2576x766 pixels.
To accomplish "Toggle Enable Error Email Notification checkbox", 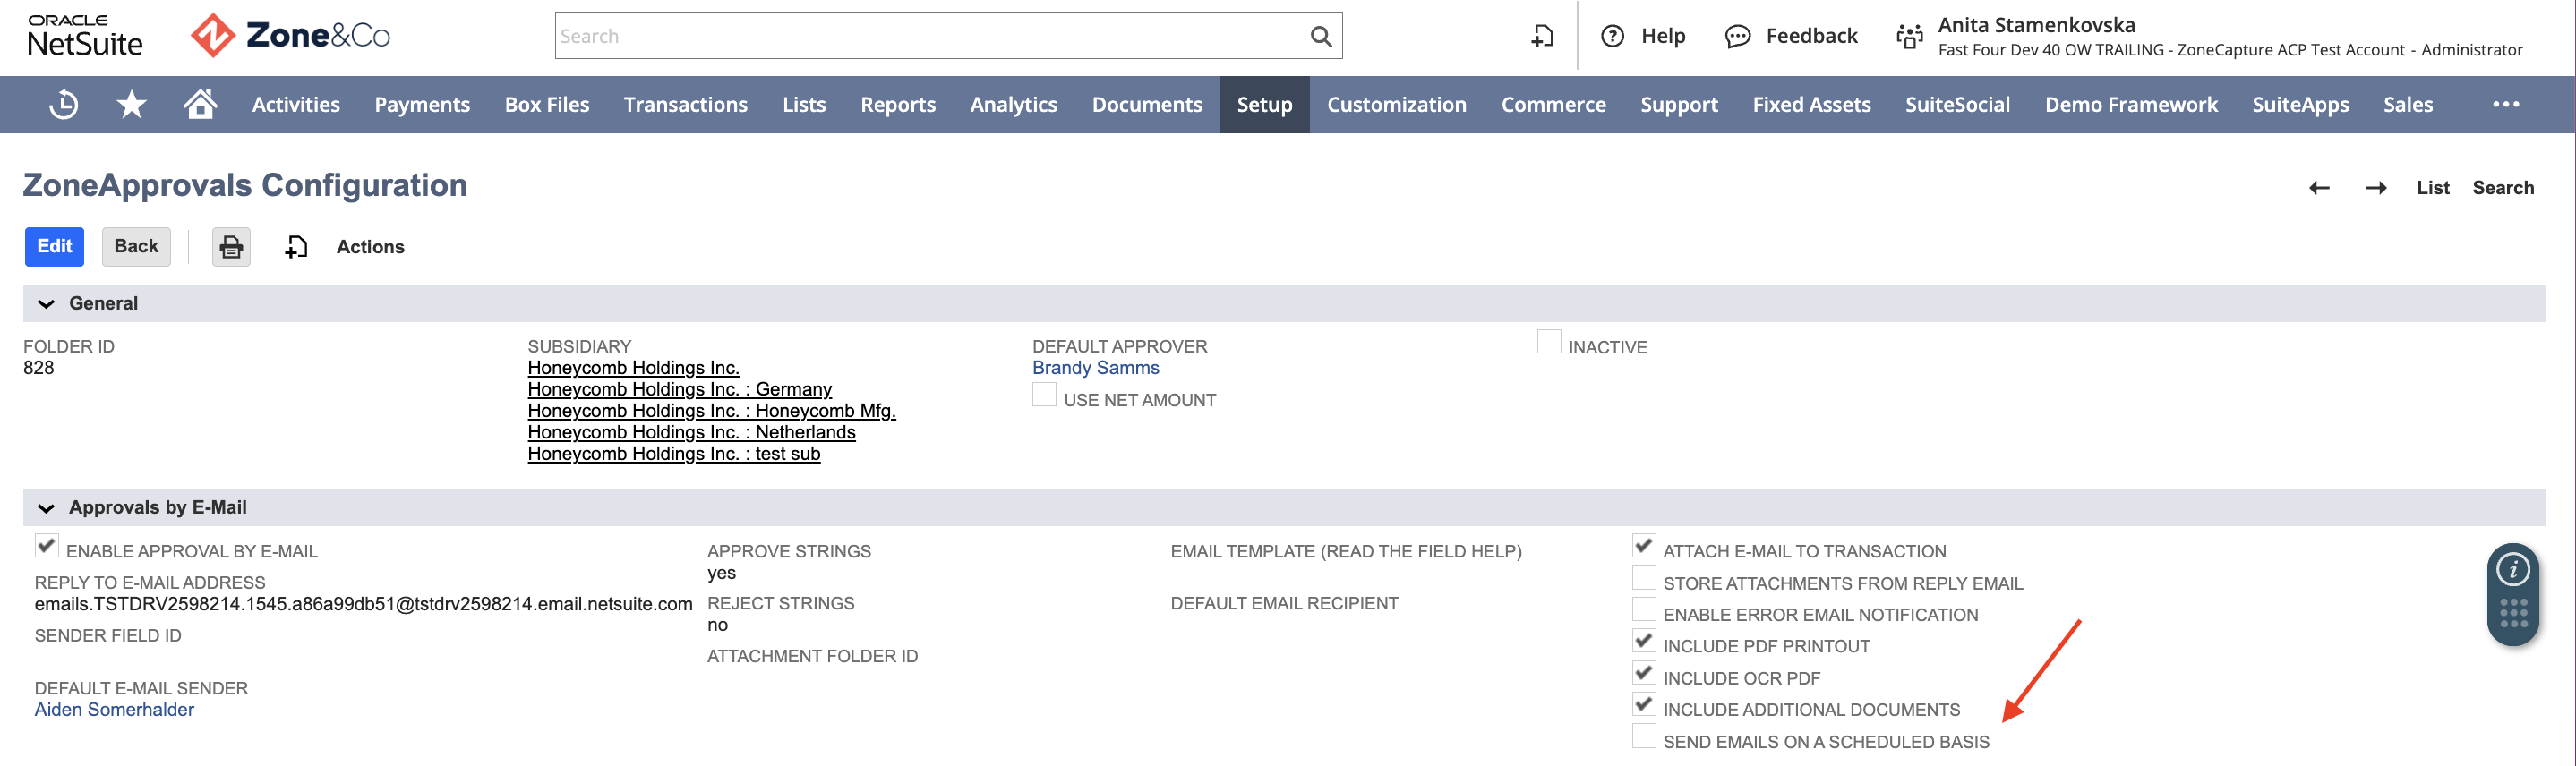I will [1643, 609].
